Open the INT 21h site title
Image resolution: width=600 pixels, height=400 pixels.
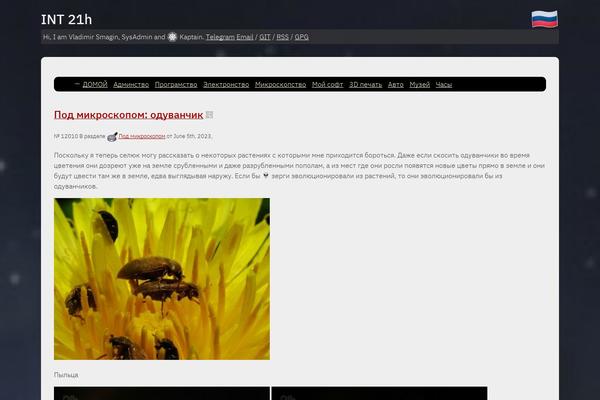coord(67,20)
